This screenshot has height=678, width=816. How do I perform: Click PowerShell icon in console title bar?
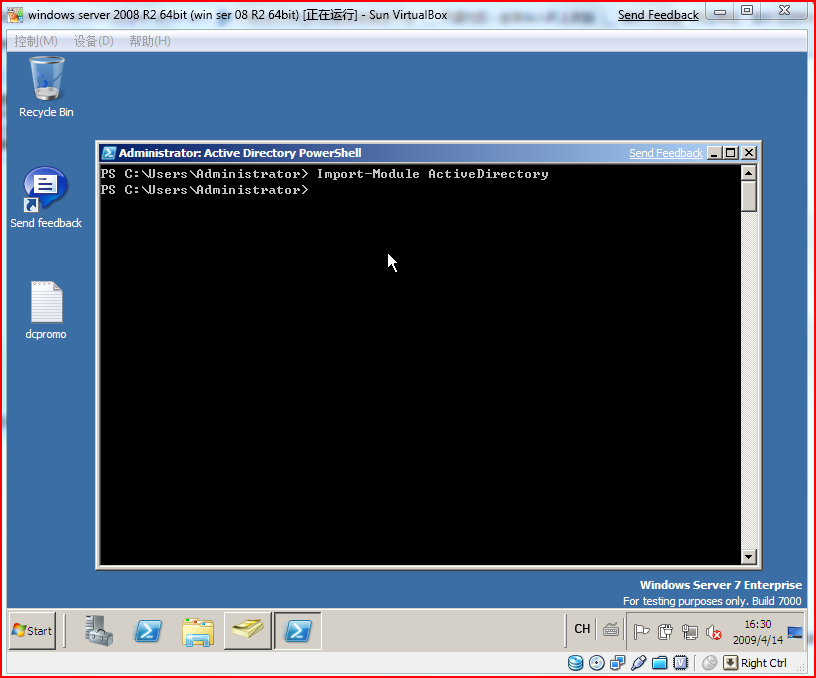pos(109,153)
